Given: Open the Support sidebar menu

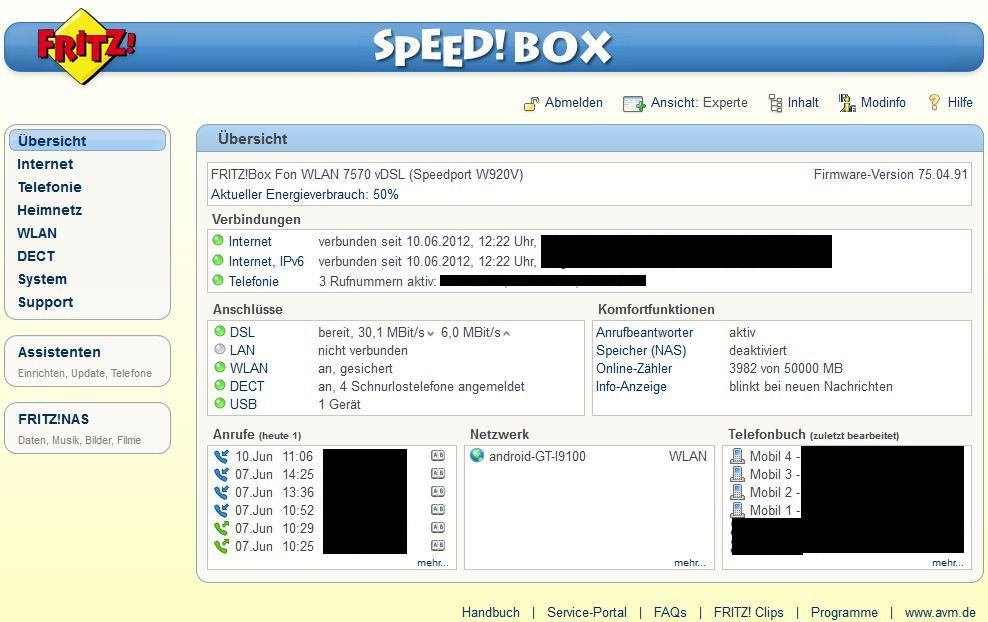Looking at the screenshot, I should (x=45, y=302).
